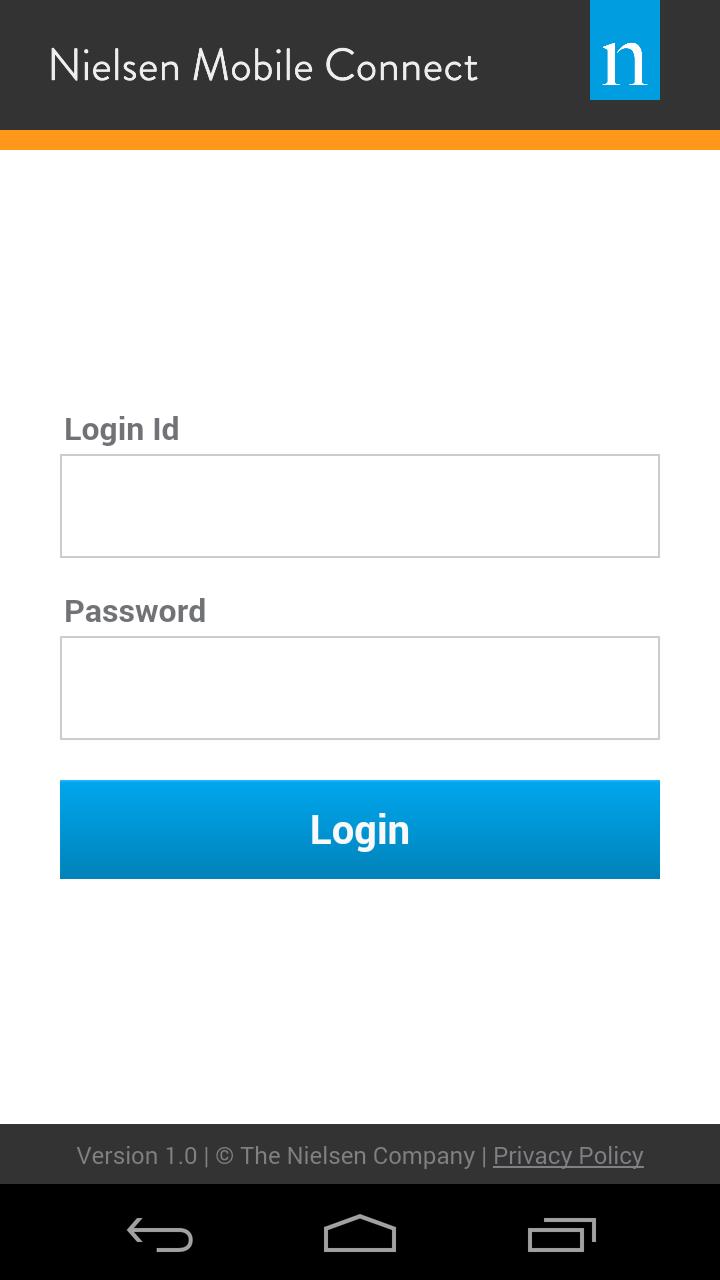Click the word "Connect" in header title
This screenshot has height=1280, width=720.
click(402, 66)
